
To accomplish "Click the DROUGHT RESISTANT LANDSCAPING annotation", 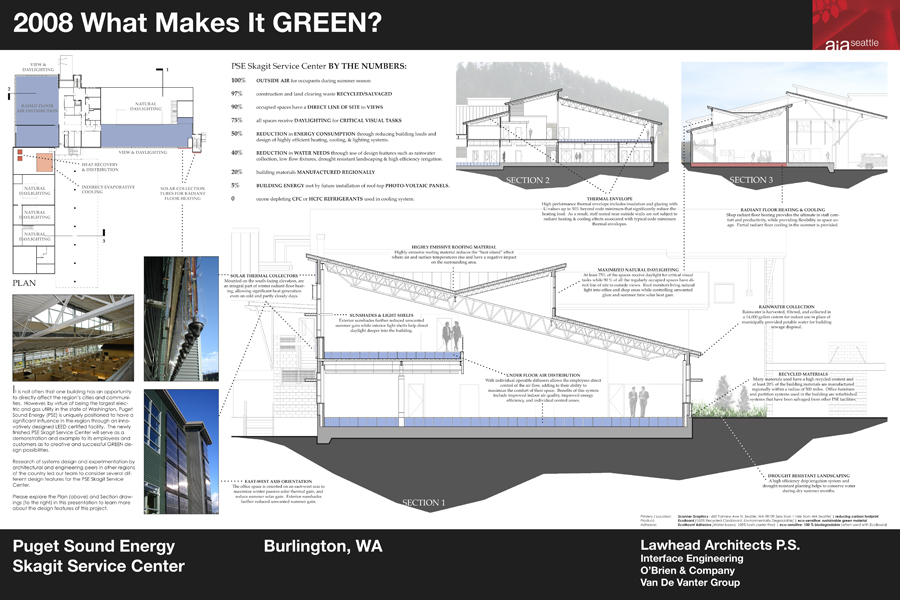I will coord(809,483).
